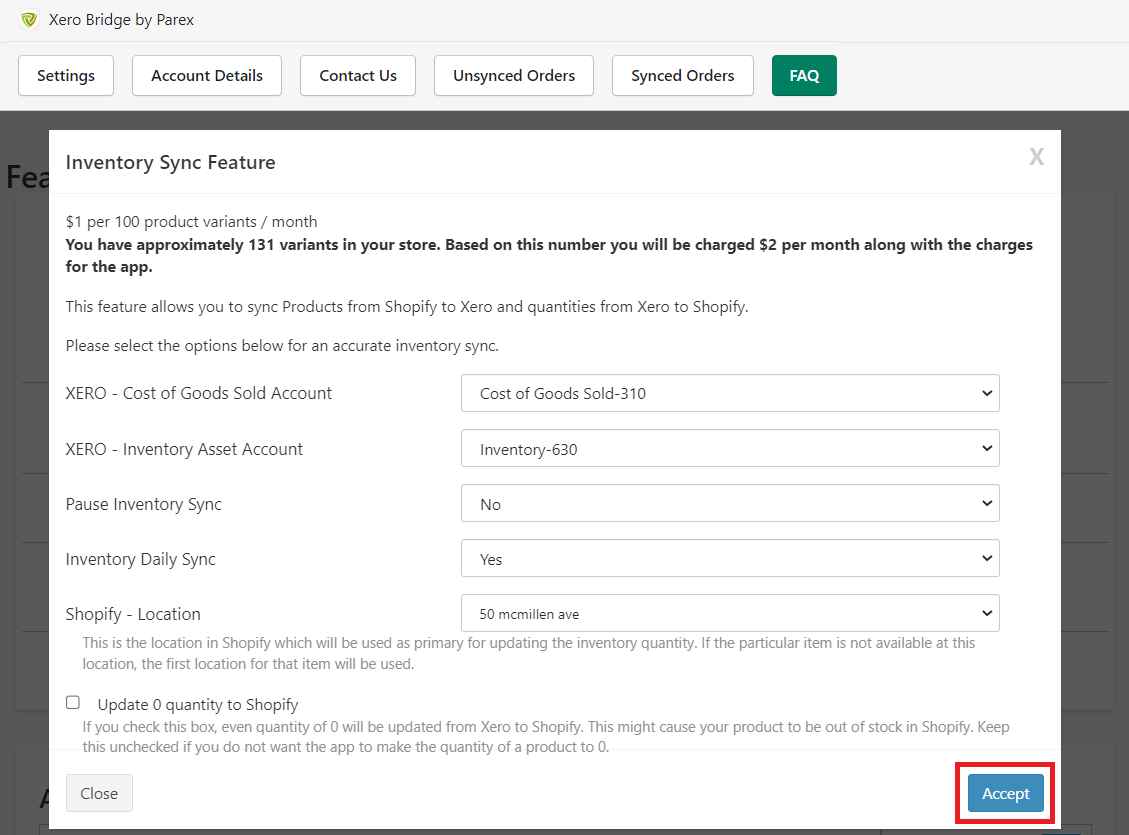View Account Details
The width and height of the screenshot is (1129, 835).
206,75
